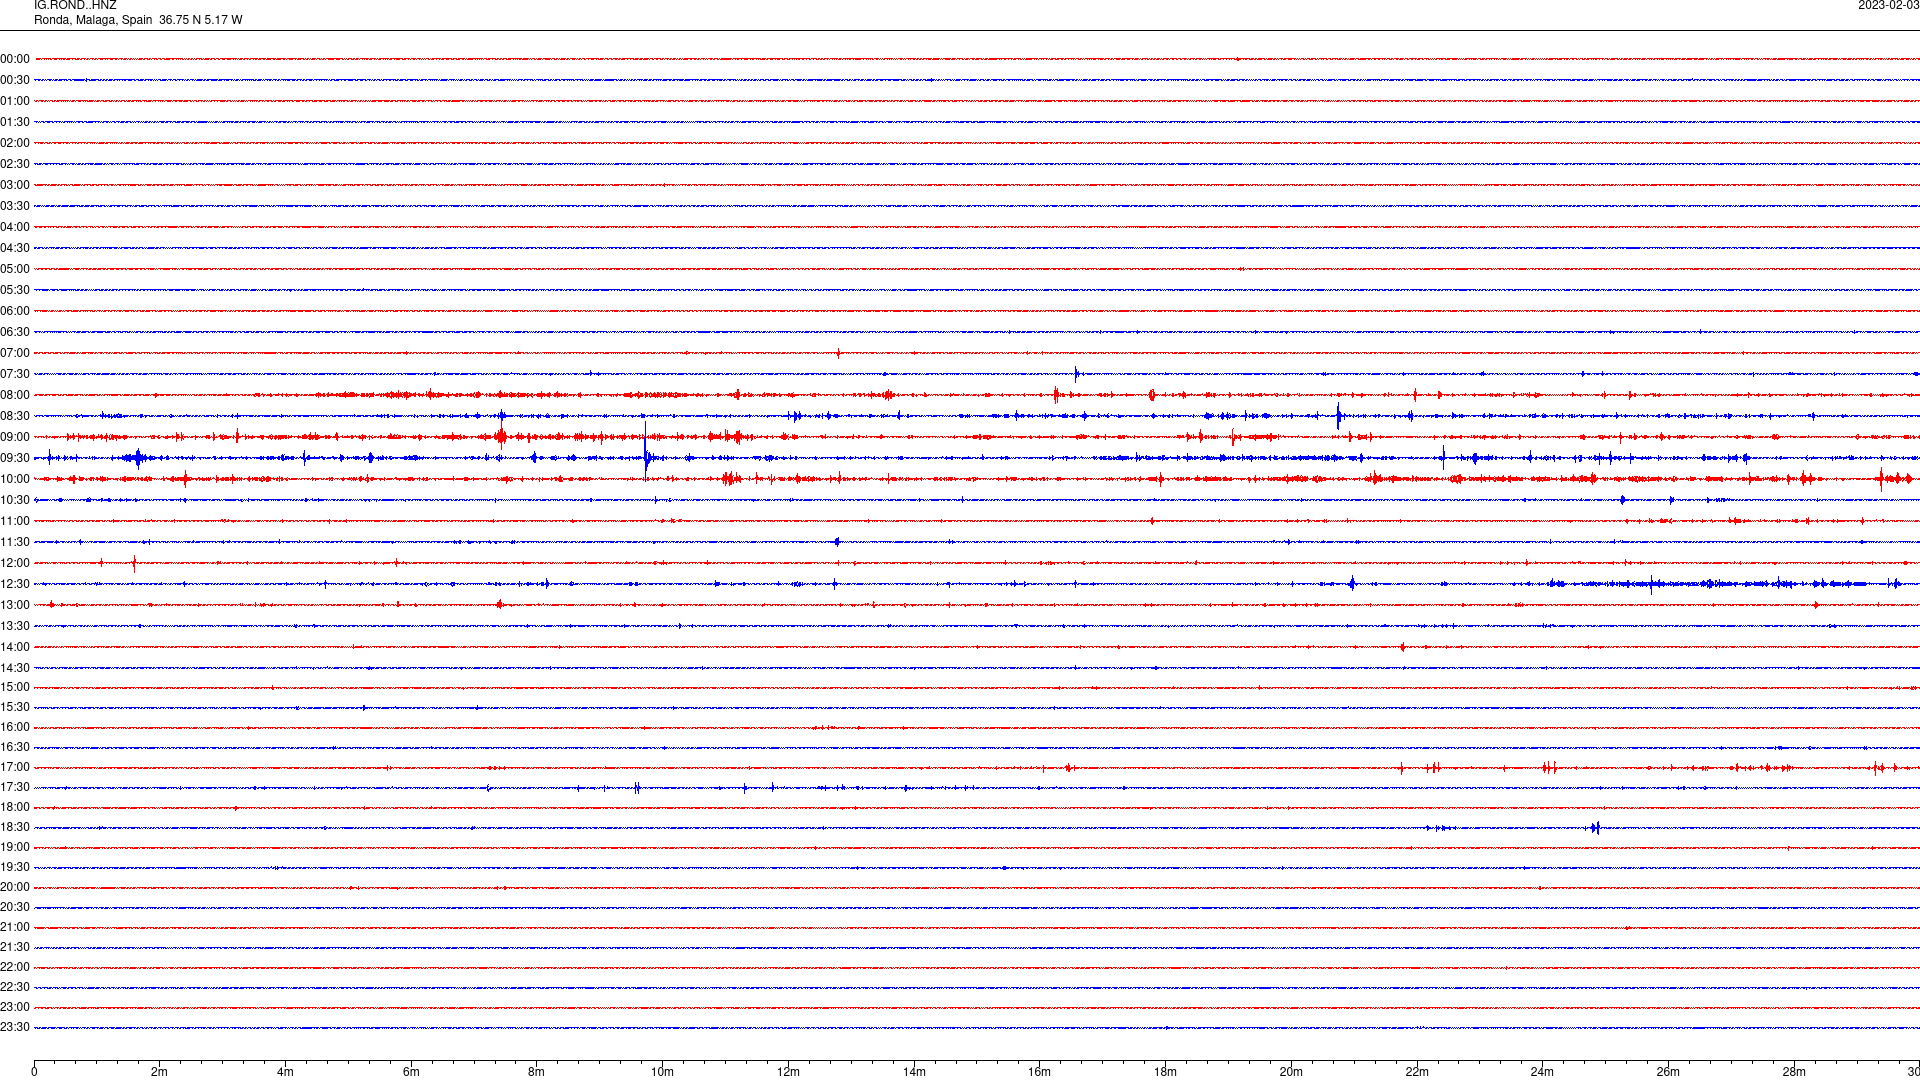Viewport: 1920px width, 1080px height.
Task: Select the 21:30 time row label
Action: [x=15, y=947]
